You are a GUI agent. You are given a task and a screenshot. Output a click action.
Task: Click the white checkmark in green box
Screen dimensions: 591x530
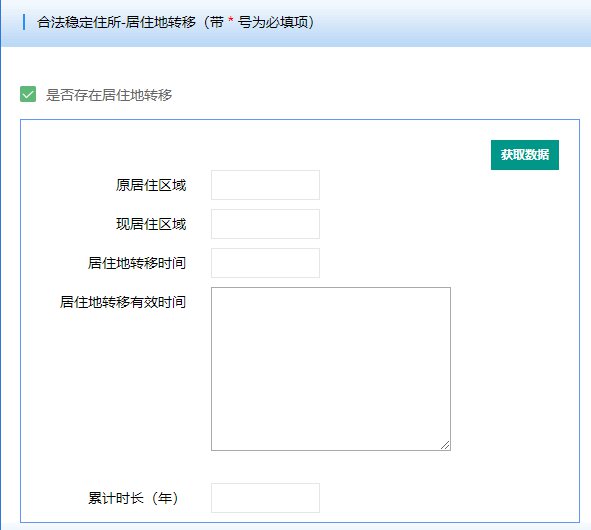28,95
